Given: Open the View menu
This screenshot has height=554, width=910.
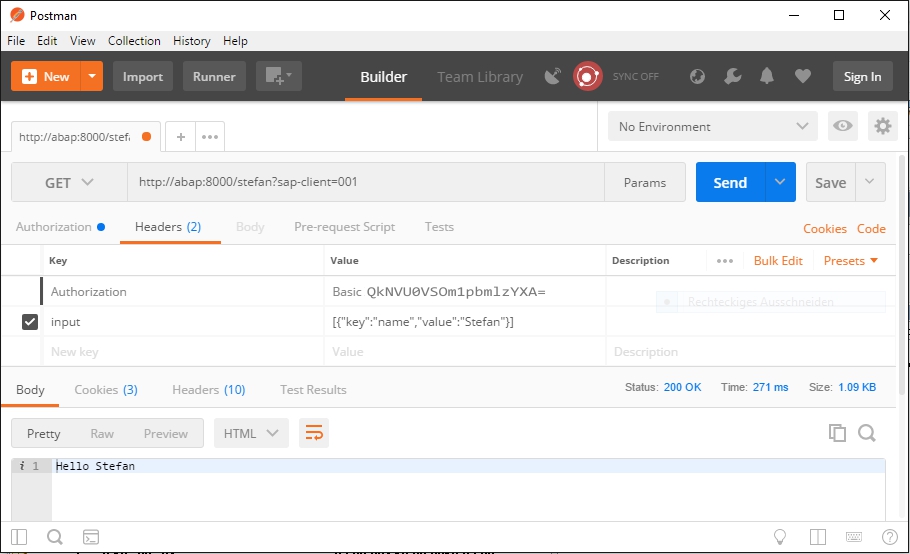Looking at the screenshot, I should coord(82,41).
